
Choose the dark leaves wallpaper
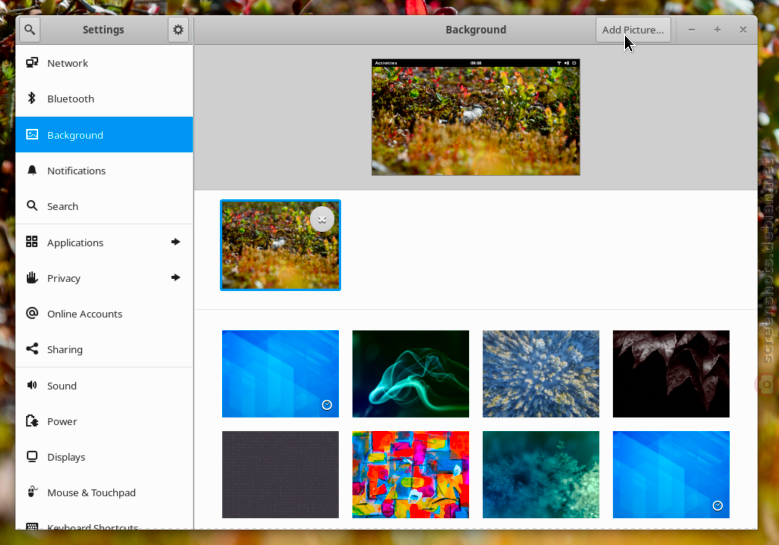point(671,374)
